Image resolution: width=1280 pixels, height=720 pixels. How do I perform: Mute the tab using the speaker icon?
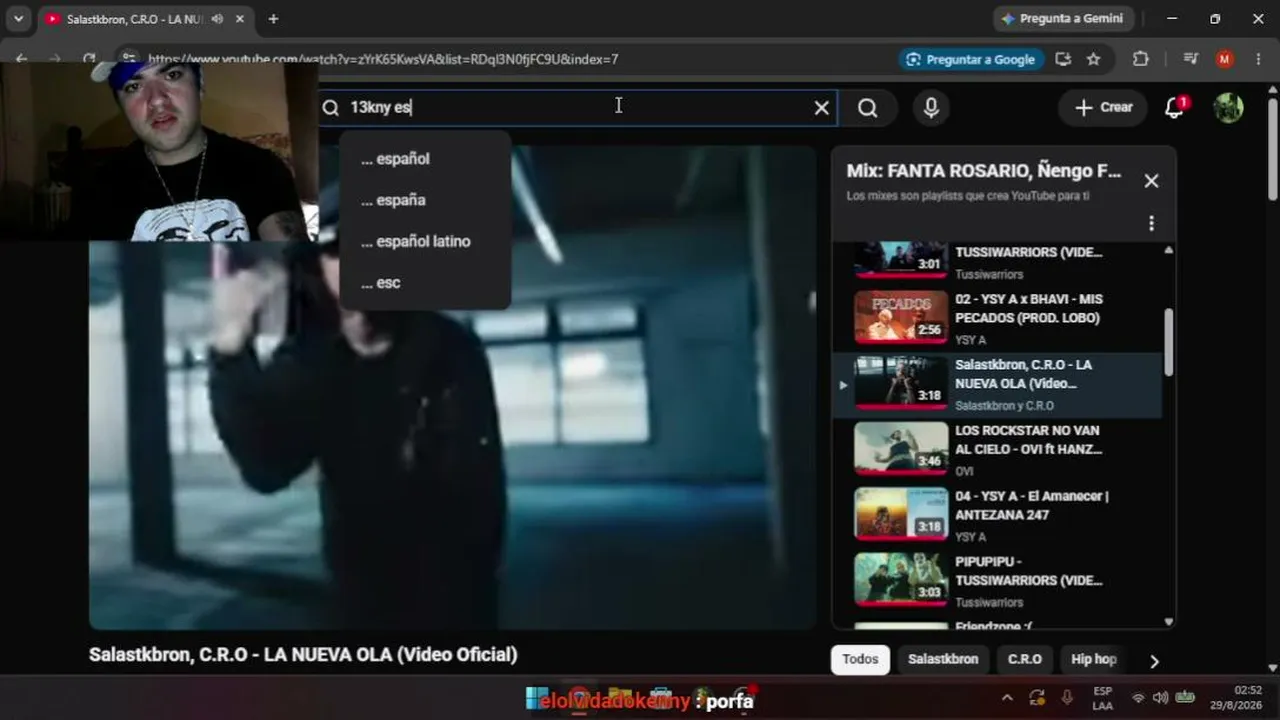(x=217, y=19)
